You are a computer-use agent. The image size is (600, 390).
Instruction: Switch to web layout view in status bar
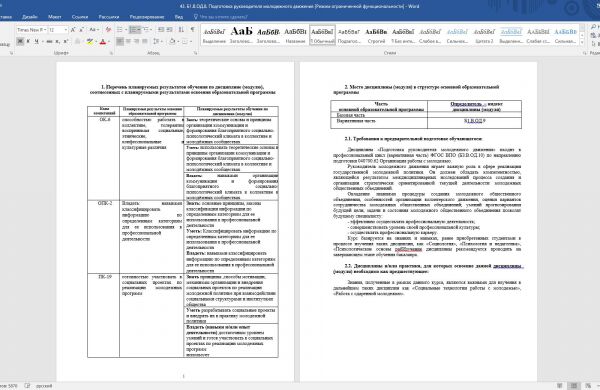click(588, 386)
